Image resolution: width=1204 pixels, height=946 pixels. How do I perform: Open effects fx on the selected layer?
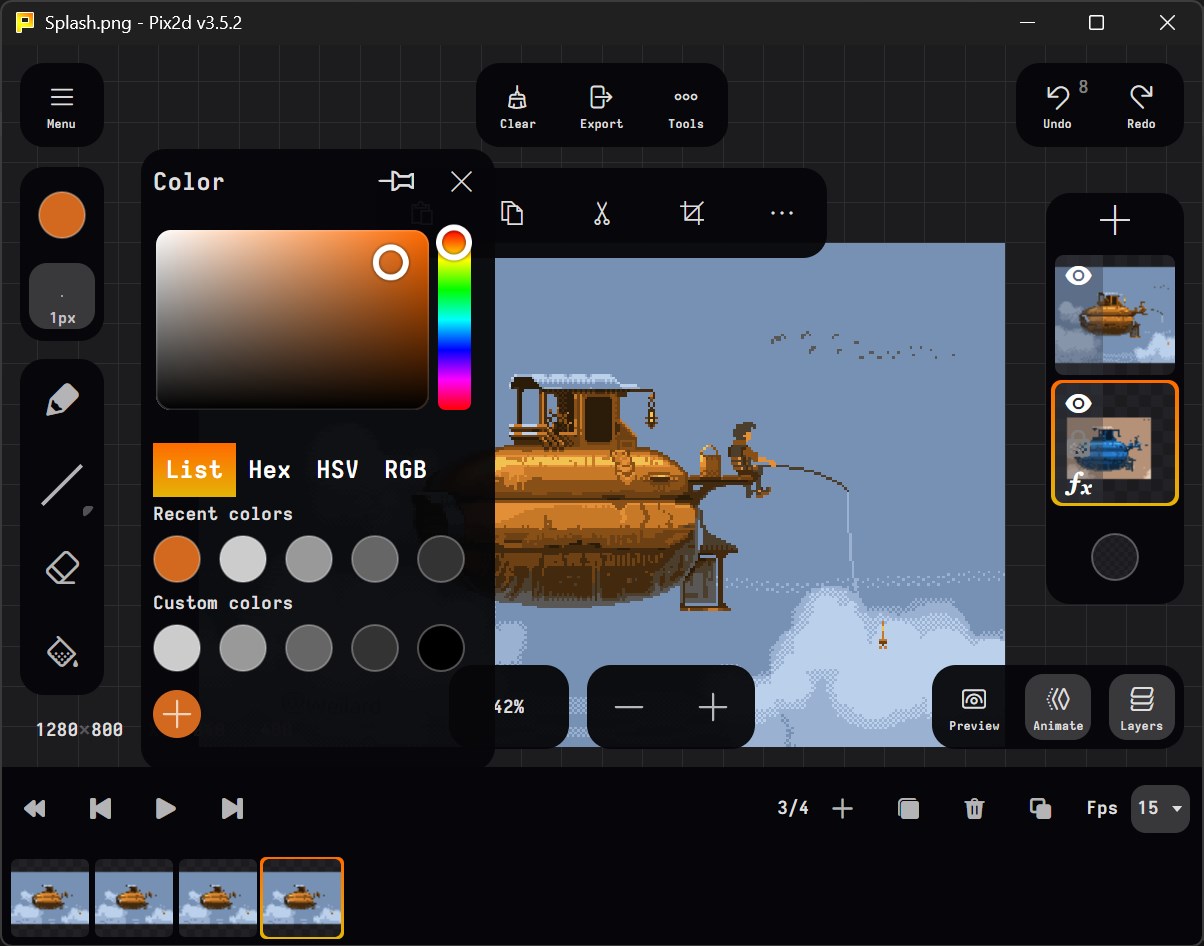tap(1079, 486)
